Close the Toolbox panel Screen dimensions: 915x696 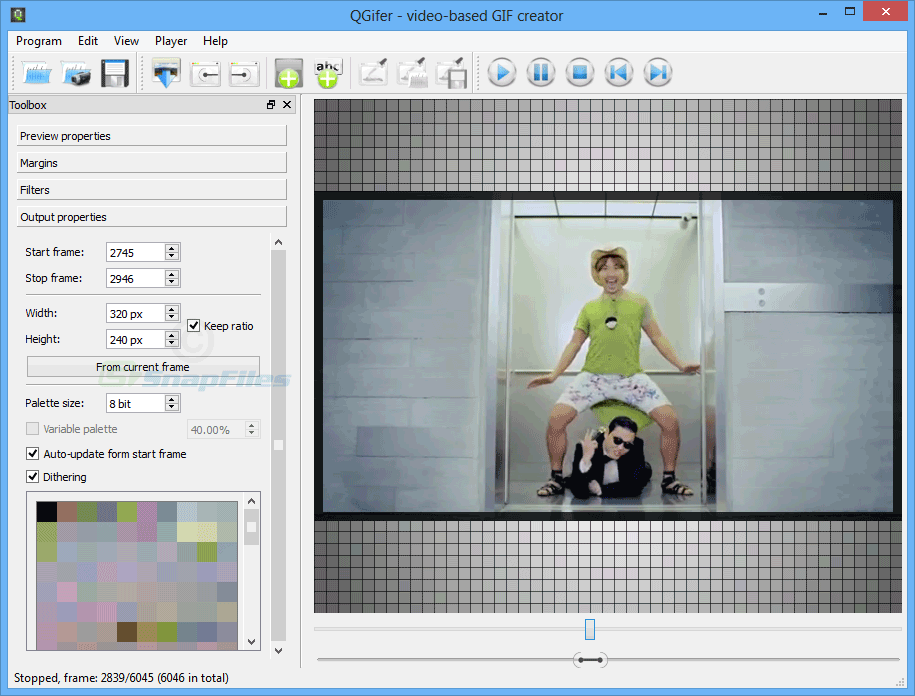click(287, 104)
